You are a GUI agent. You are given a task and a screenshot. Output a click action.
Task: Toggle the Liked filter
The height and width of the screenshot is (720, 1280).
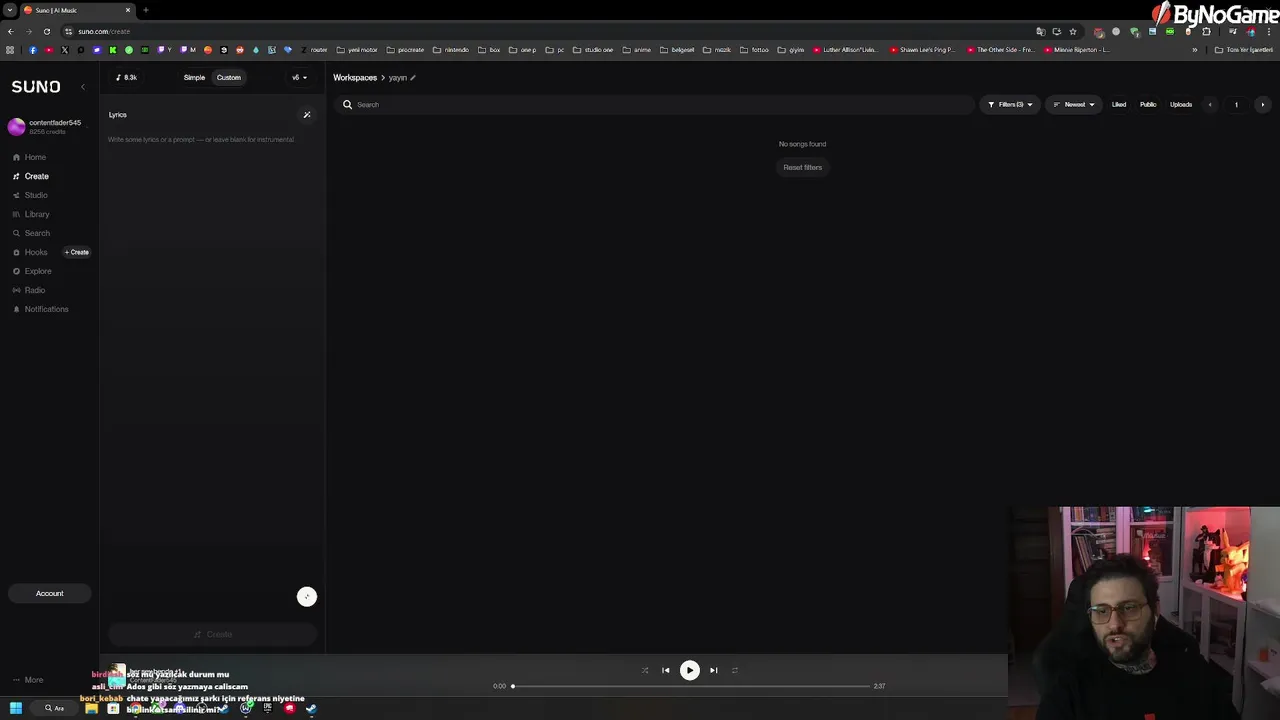pos(1119,104)
